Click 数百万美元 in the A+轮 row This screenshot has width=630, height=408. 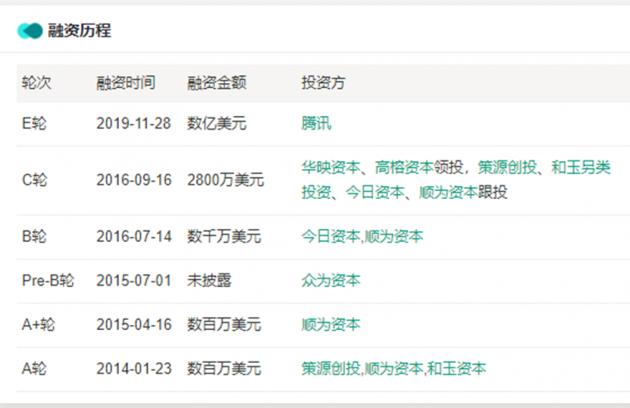point(224,325)
